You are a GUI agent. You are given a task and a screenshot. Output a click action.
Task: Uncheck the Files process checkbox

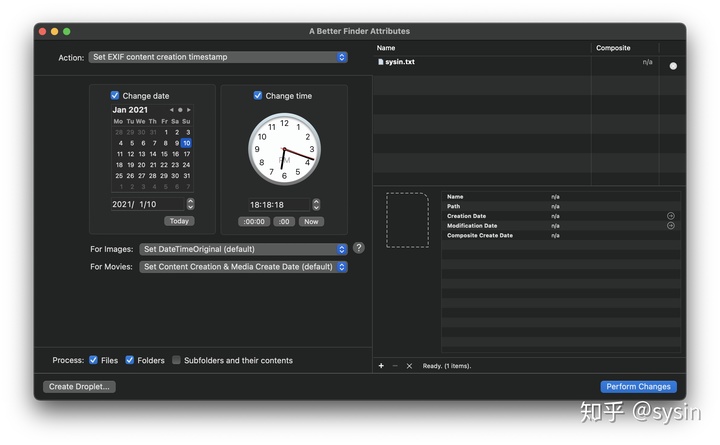click(x=93, y=360)
